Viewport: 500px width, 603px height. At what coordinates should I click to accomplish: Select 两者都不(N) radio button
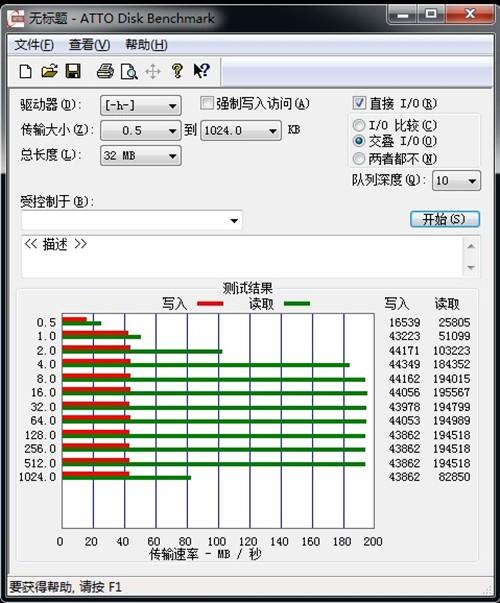click(x=358, y=158)
